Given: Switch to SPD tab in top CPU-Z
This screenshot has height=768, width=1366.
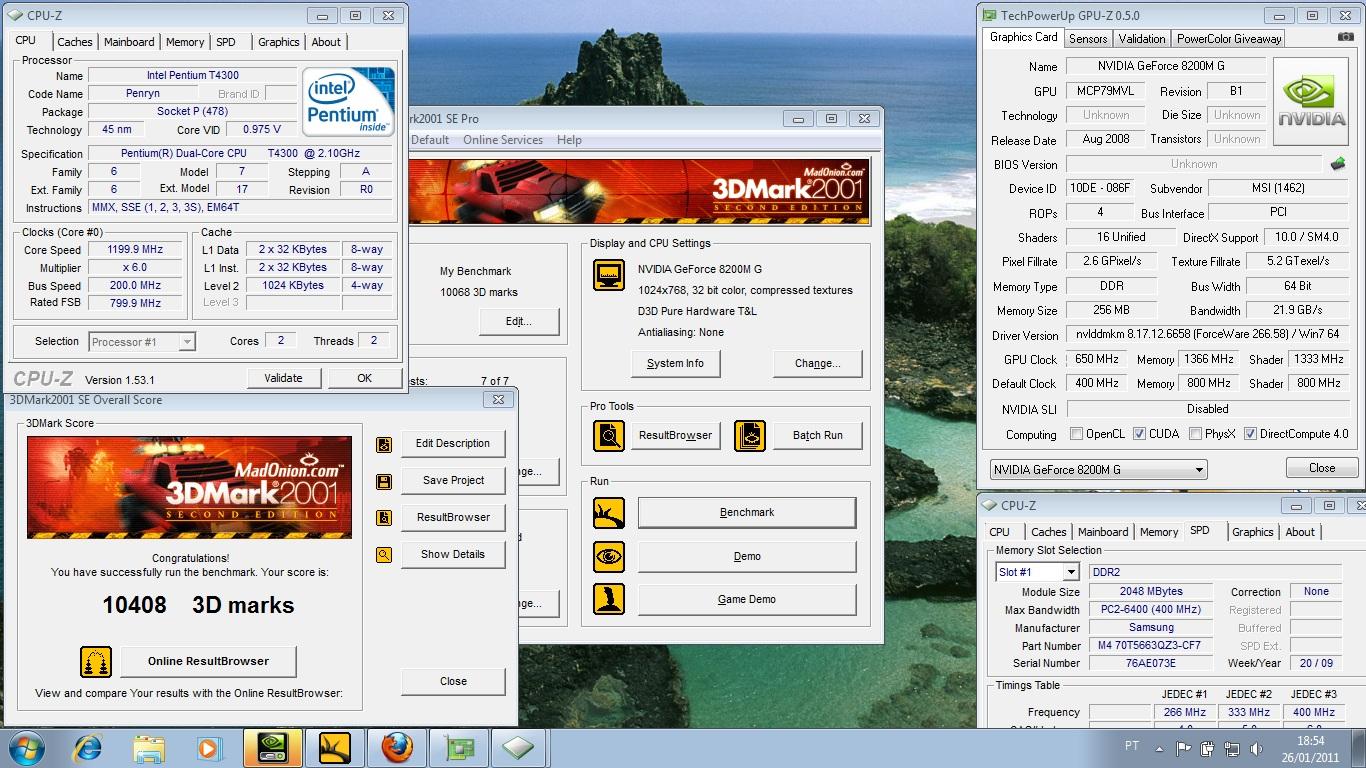Looking at the screenshot, I should 226,42.
